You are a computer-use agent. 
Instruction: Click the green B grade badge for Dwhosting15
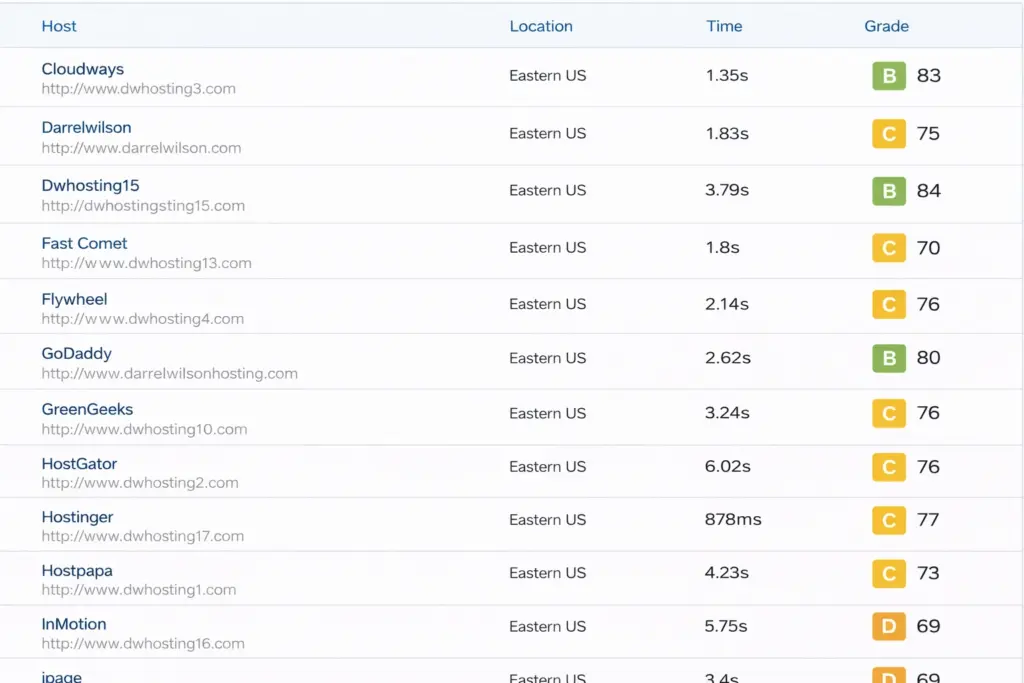pyautogui.click(x=888, y=191)
